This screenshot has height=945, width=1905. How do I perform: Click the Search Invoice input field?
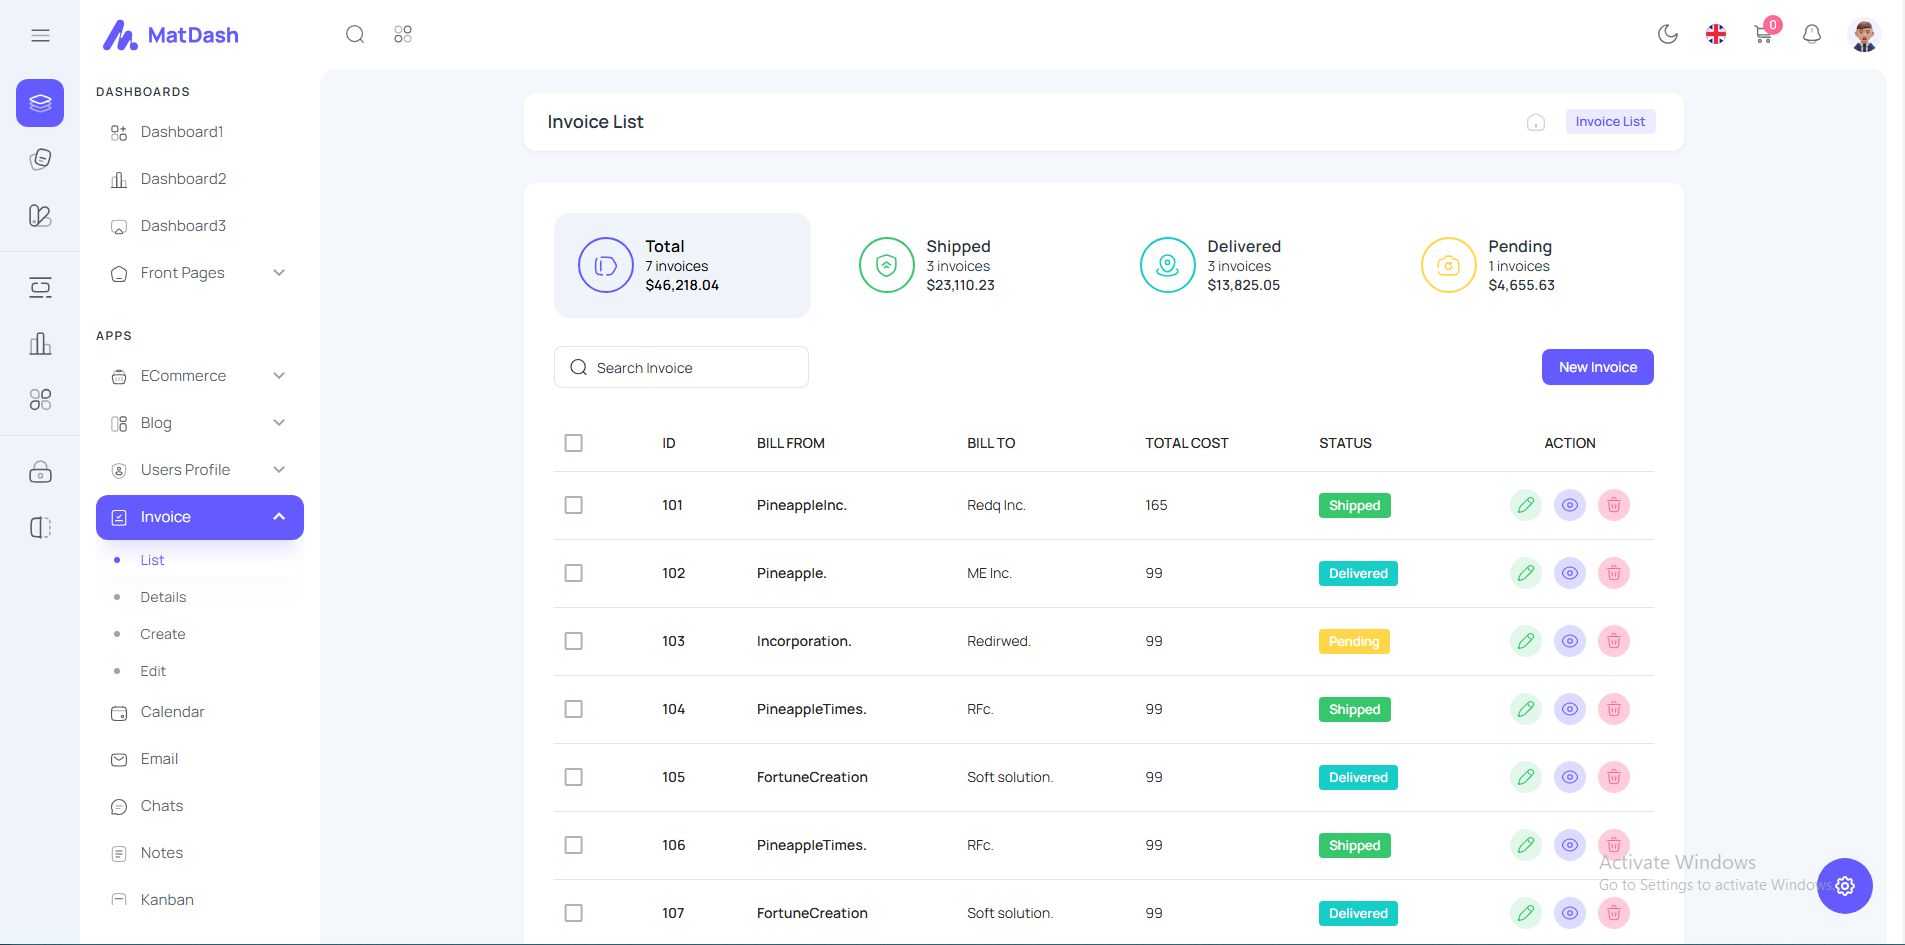pyautogui.click(x=690, y=368)
